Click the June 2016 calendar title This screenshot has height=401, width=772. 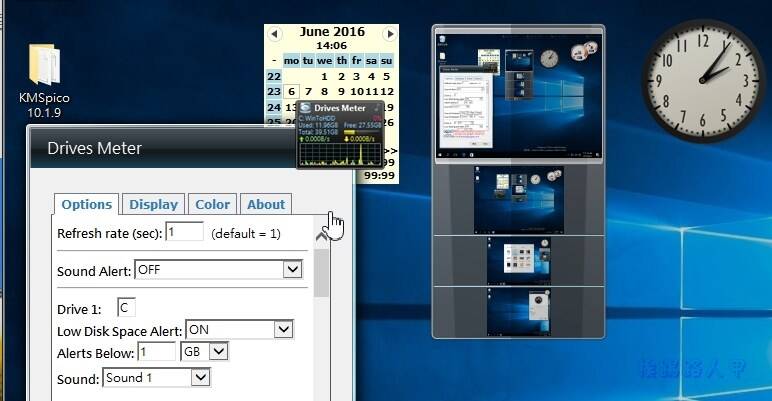point(332,32)
